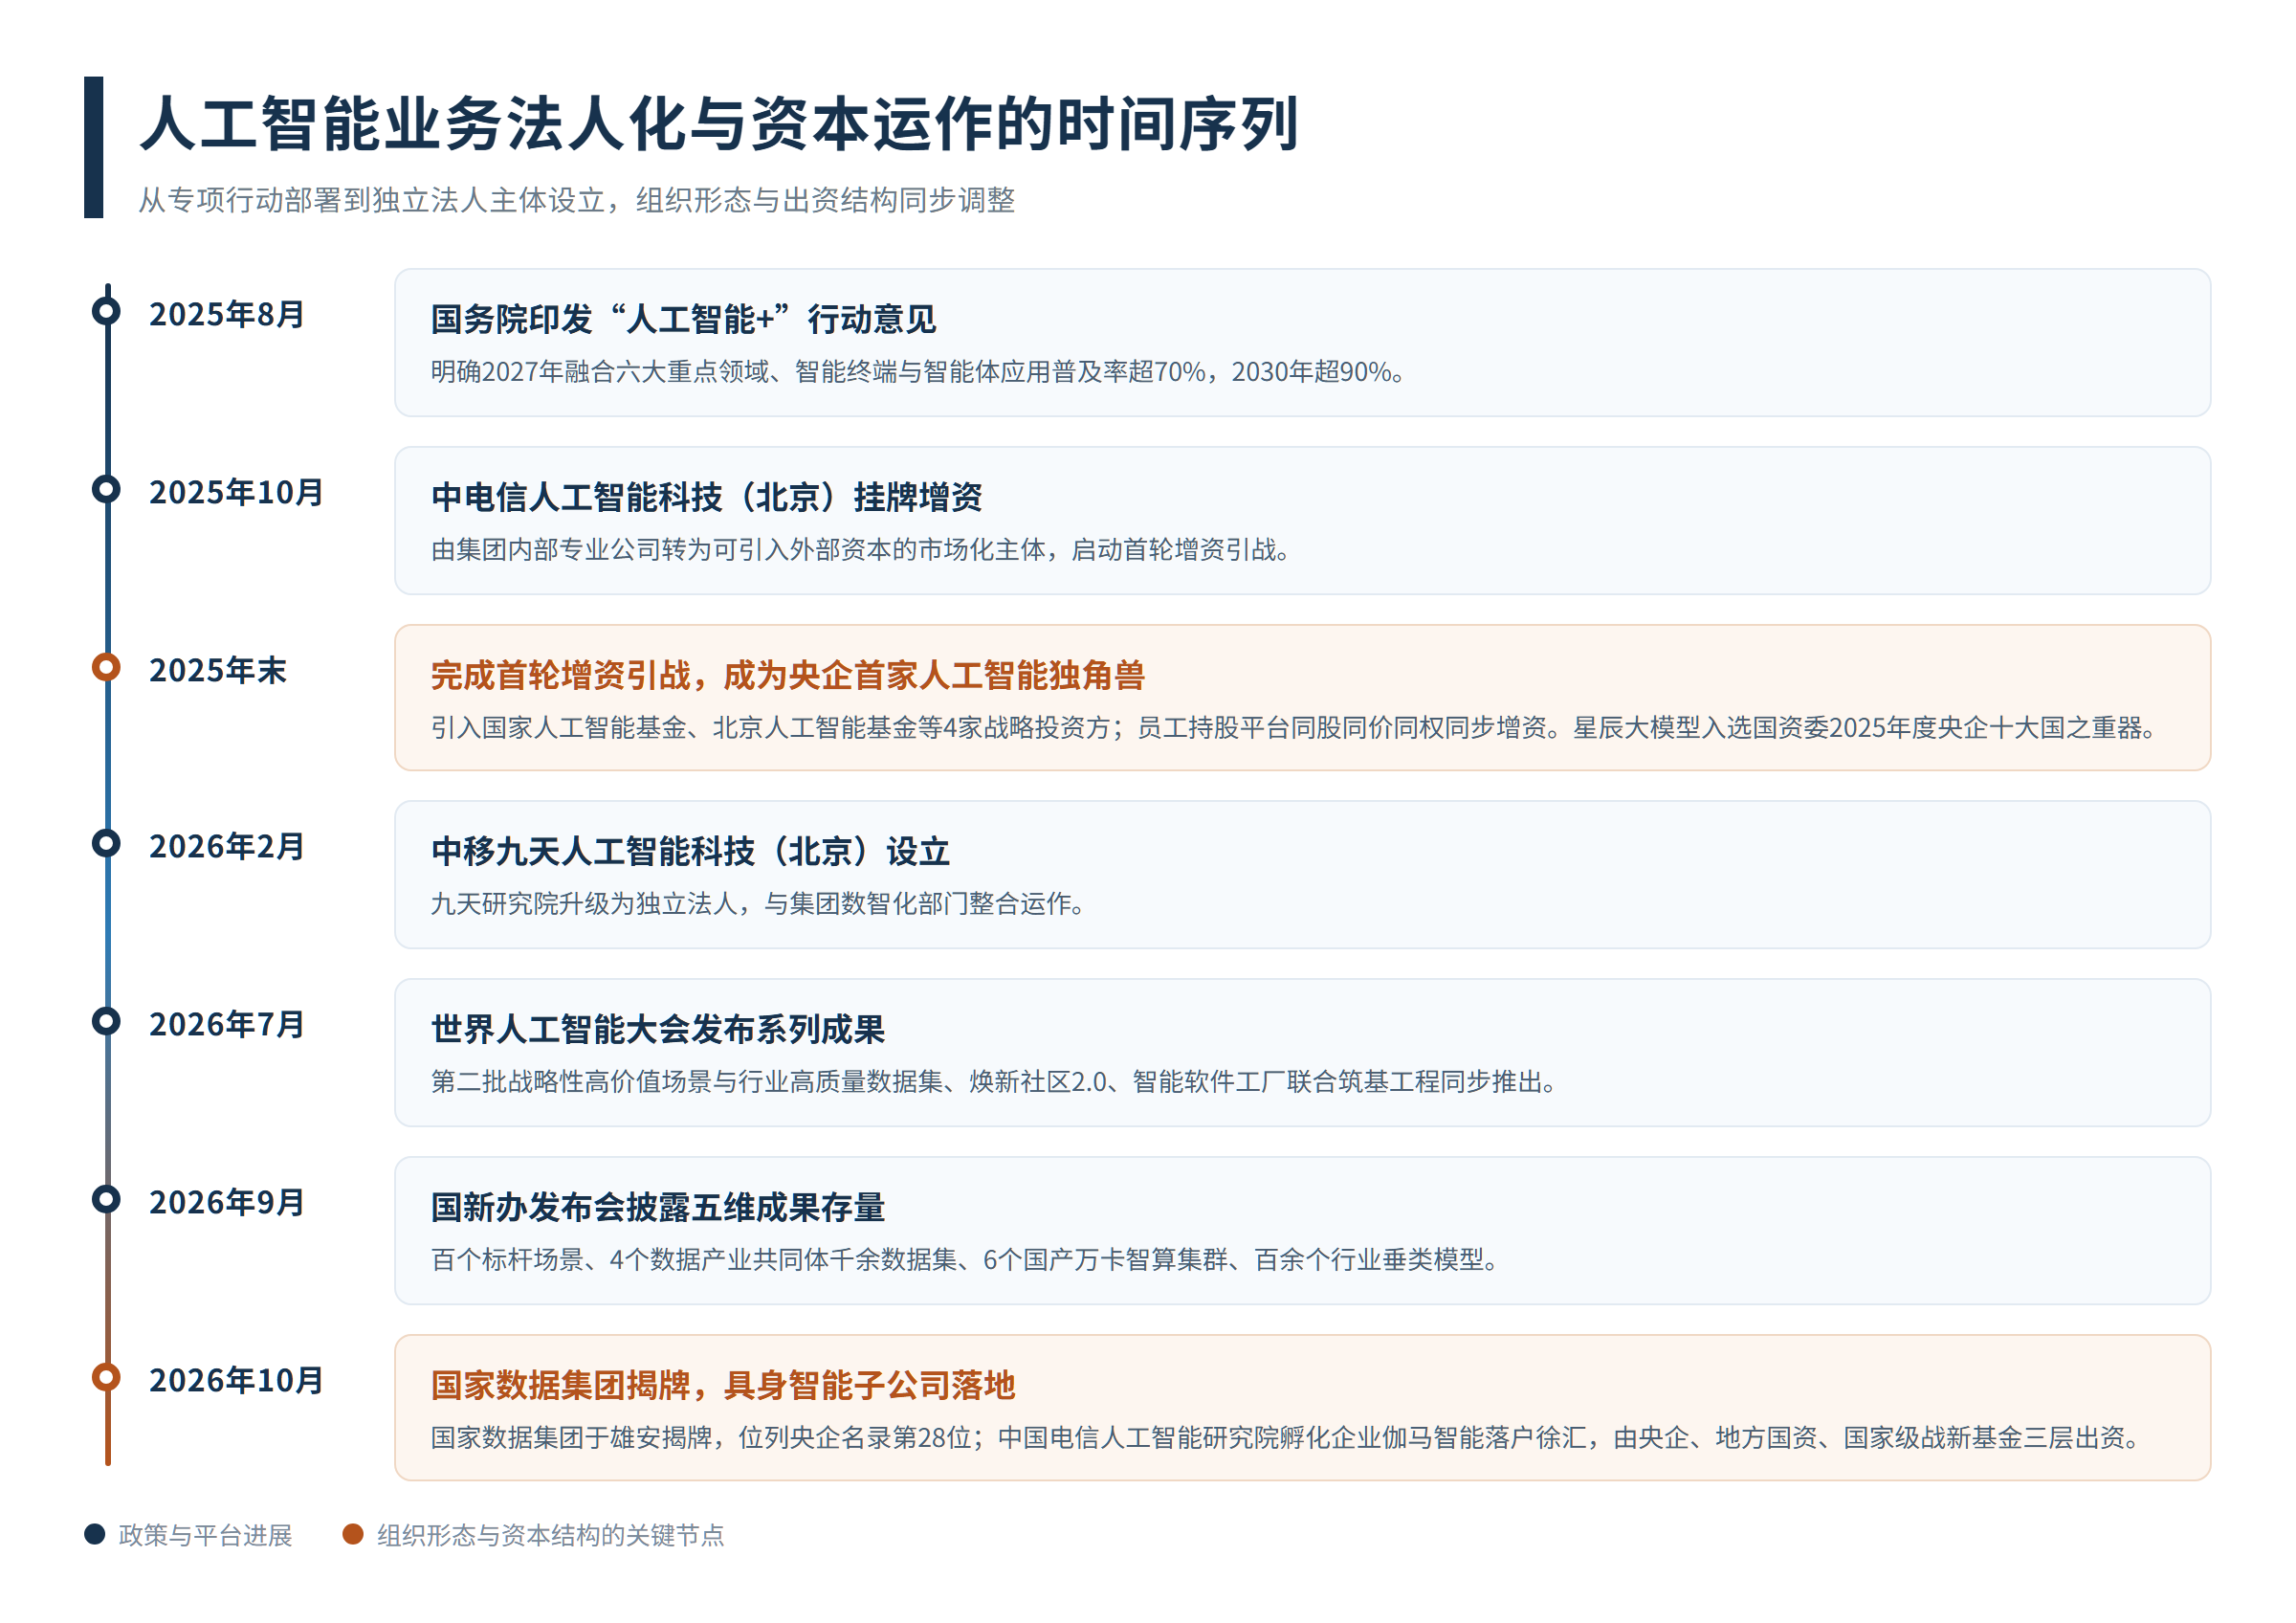Click the heading 世界人工智能大会发布系列成果

(658, 1029)
